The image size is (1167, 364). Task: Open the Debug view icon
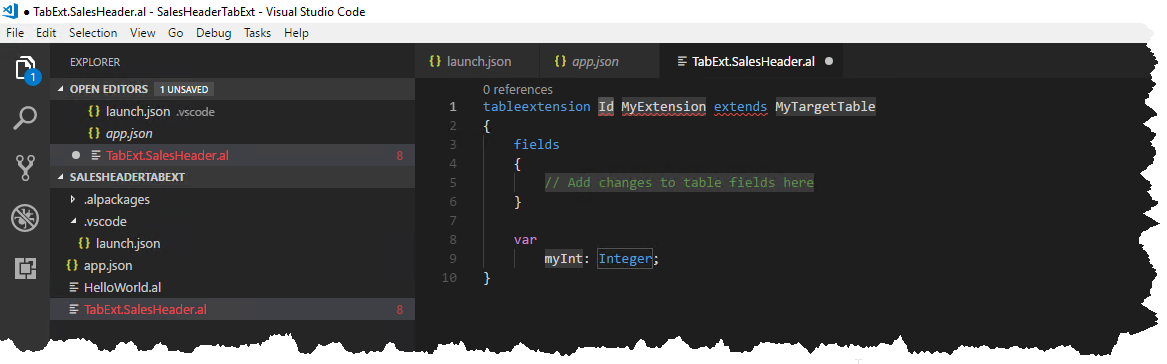pyautogui.click(x=26, y=218)
